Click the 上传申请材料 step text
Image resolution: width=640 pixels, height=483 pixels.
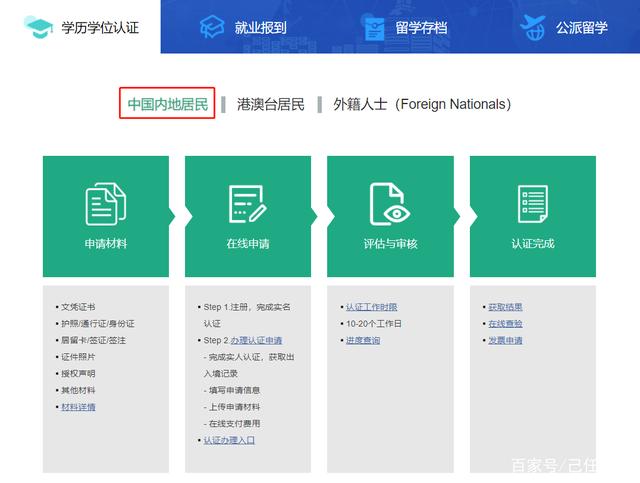(234, 407)
